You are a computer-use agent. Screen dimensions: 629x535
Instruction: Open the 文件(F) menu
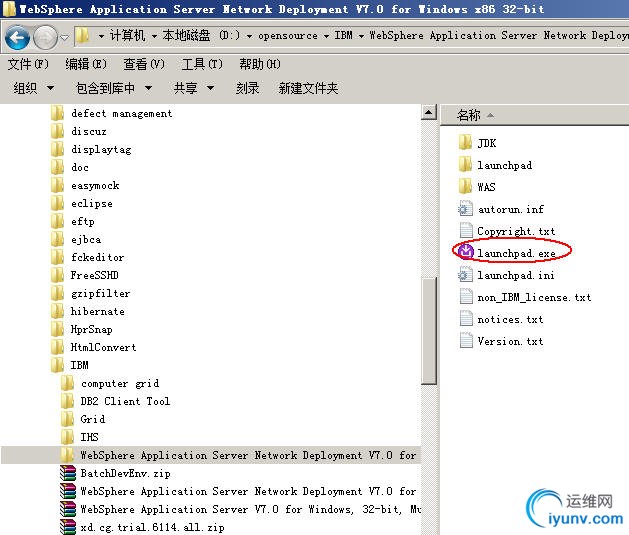pos(28,64)
